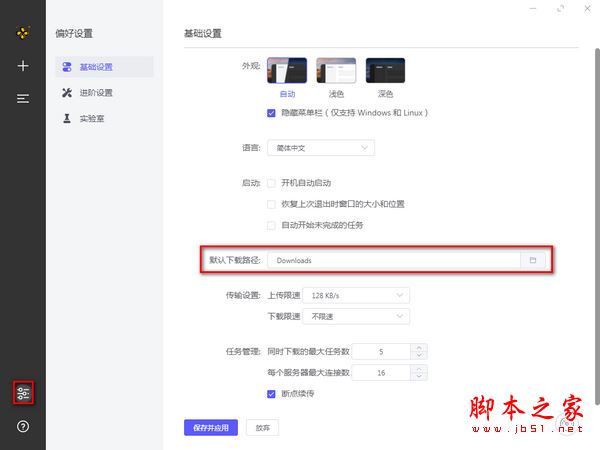Viewport: 600px width, 450px height.
Task: Enable 自动开始未完成的任务 checkbox
Action: pyautogui.click(x=271, y=225)
